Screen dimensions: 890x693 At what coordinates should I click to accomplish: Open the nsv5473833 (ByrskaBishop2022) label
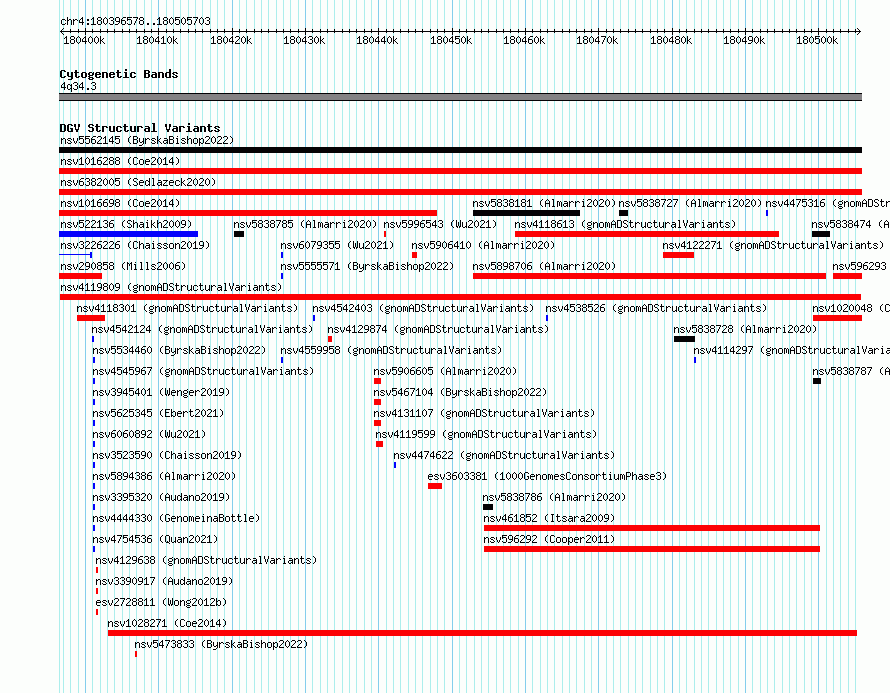coord(221,644)
